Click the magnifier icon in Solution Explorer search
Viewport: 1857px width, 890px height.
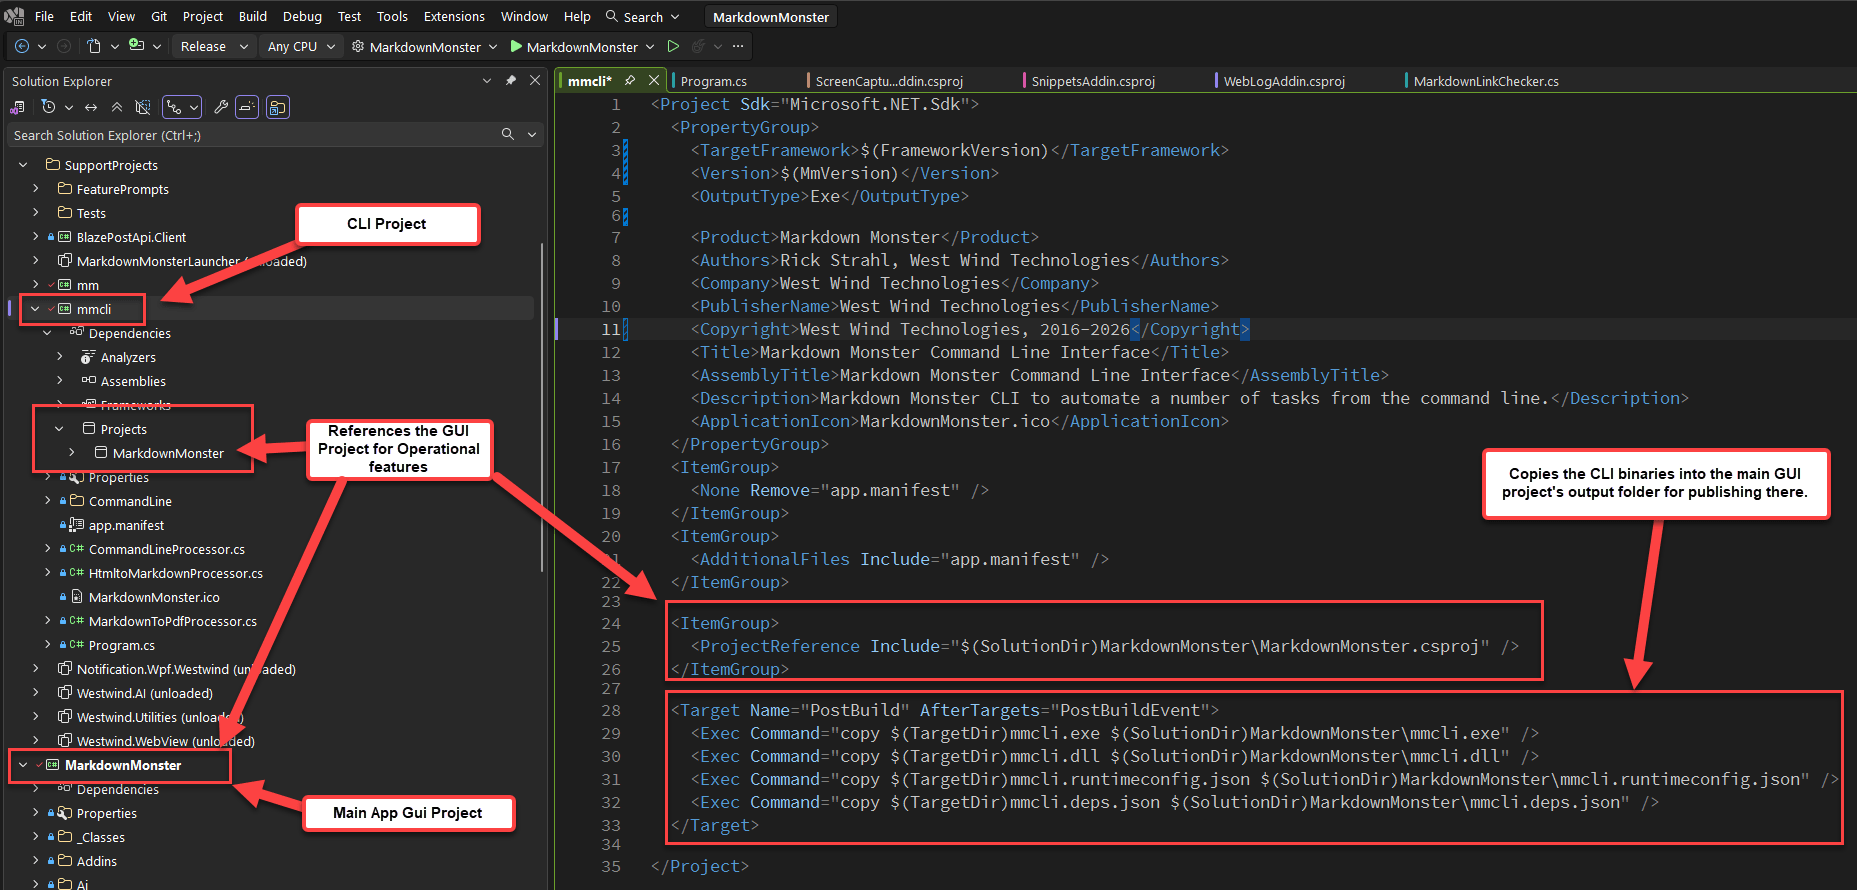508,134
